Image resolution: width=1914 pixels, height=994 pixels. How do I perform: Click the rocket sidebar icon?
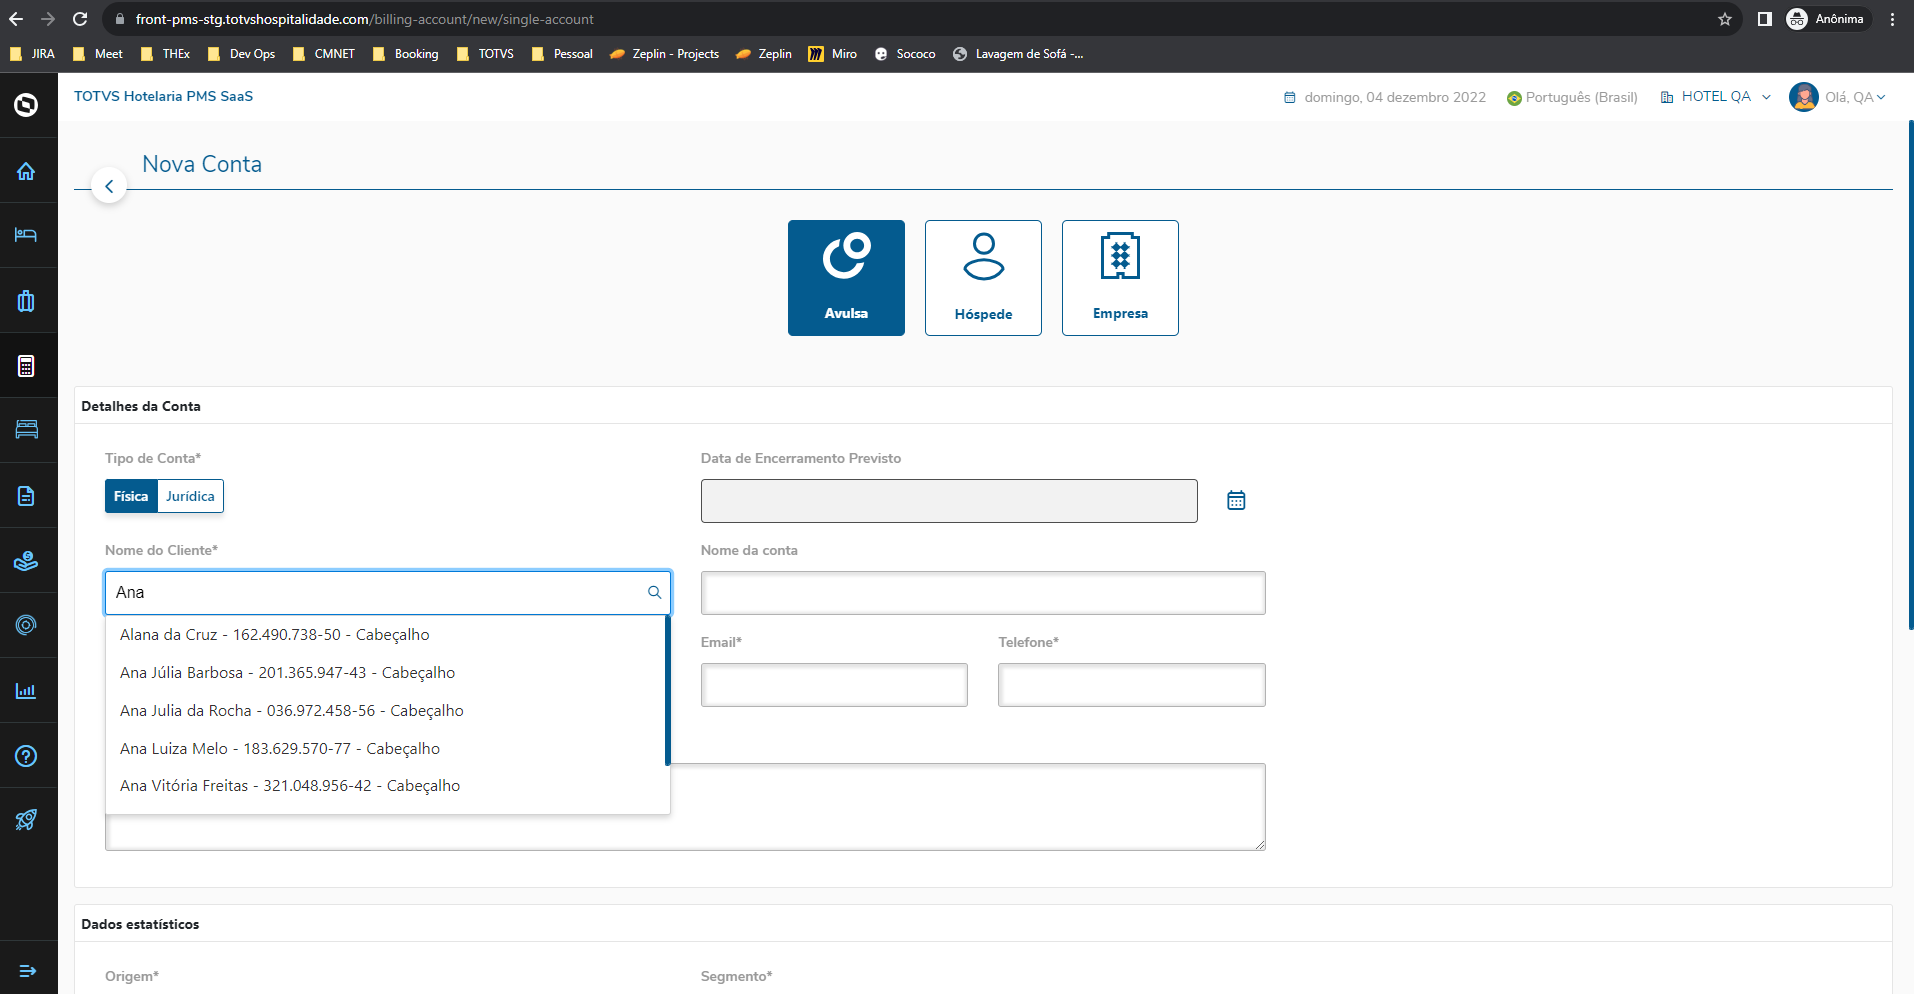coord(26,820)
